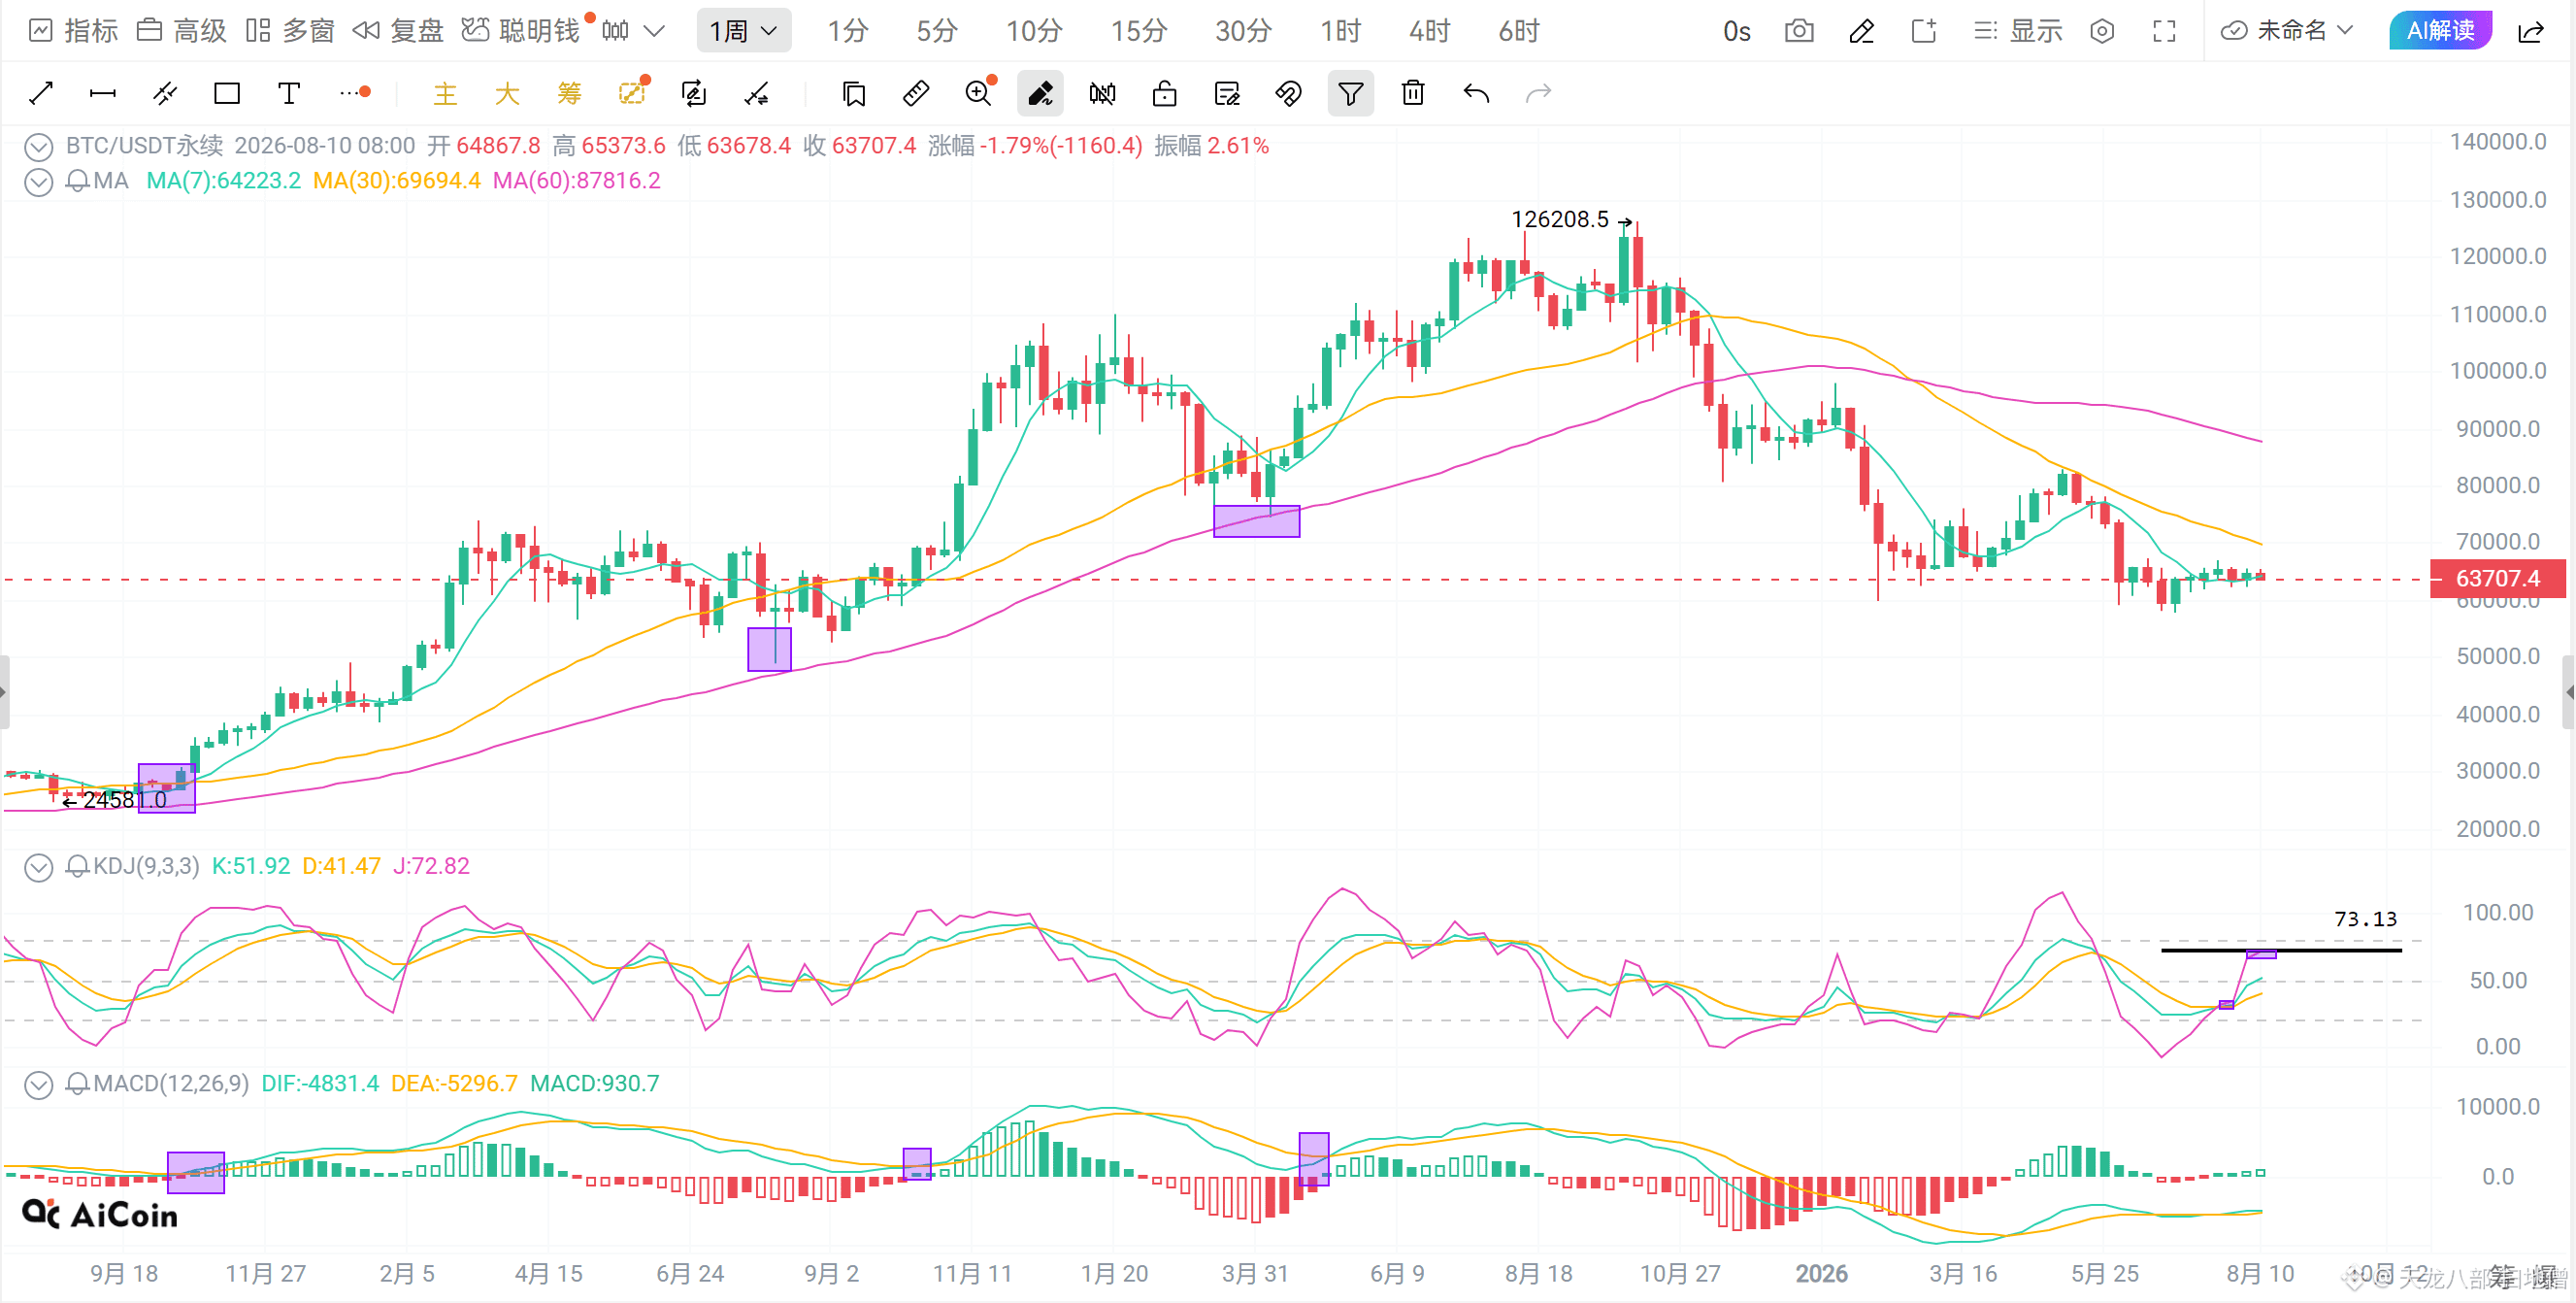Open the 指标 indicators menu
The width and height of the screenshot is (2576, 1303).
coord(74,31)
